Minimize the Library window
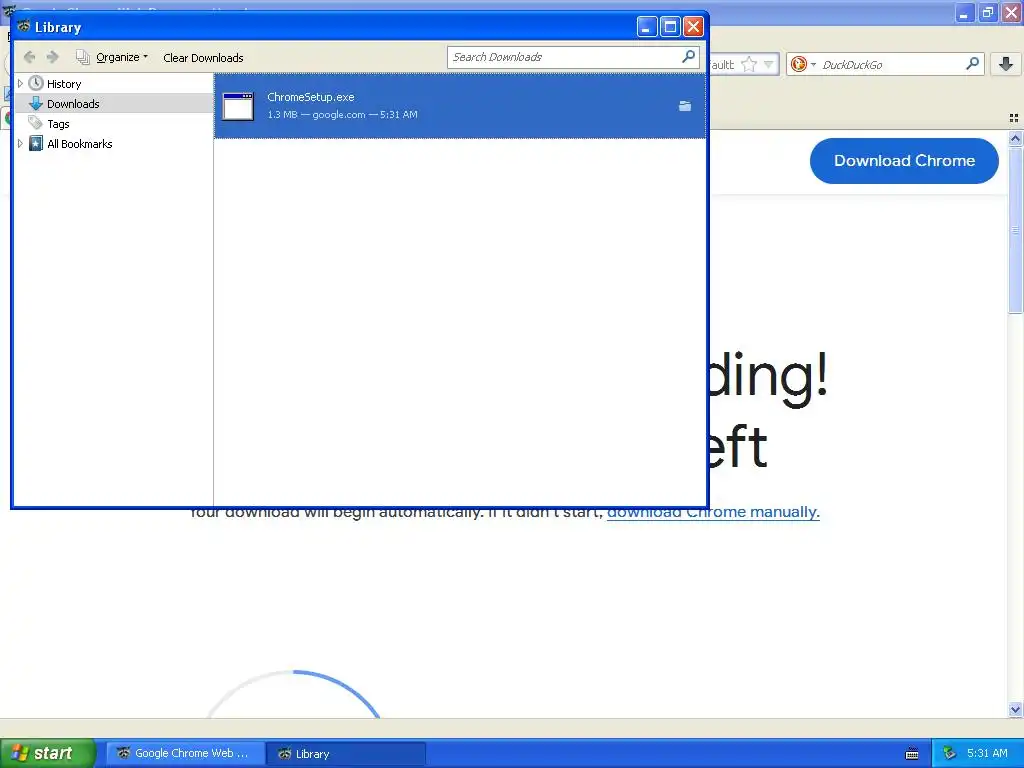This screenshot has width=1024, height=768. point(647,27)
